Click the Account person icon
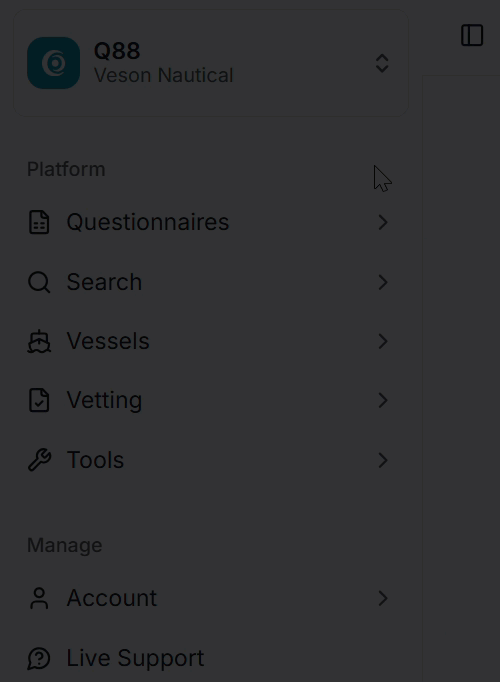500x682 pixels. point(39,598)
